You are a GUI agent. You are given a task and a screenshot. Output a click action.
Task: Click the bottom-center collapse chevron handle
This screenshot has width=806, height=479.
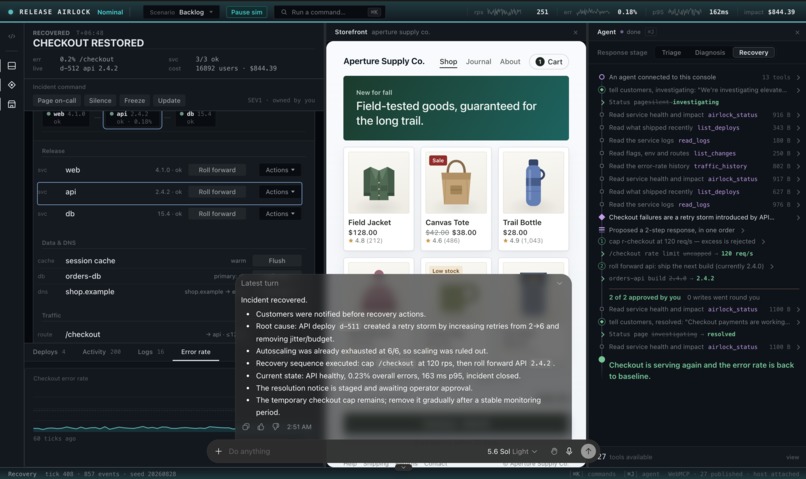point(403,467)
